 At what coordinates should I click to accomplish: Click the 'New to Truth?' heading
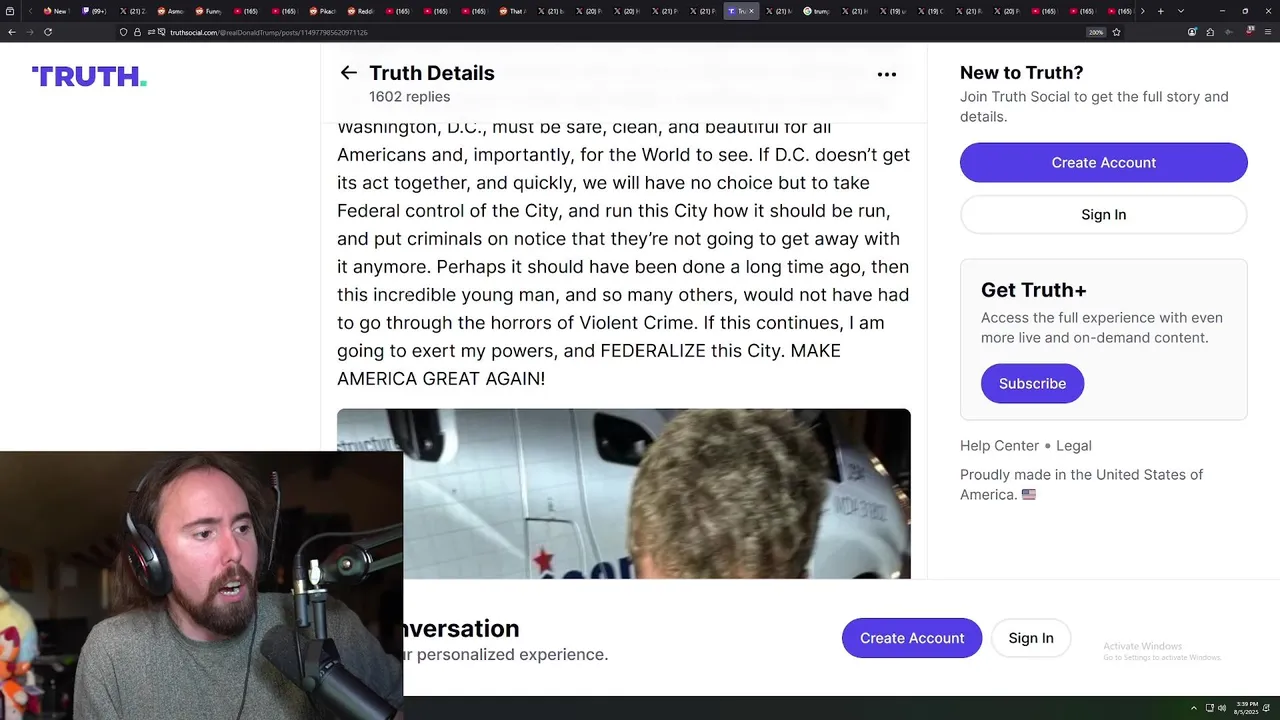point(1021,73)
